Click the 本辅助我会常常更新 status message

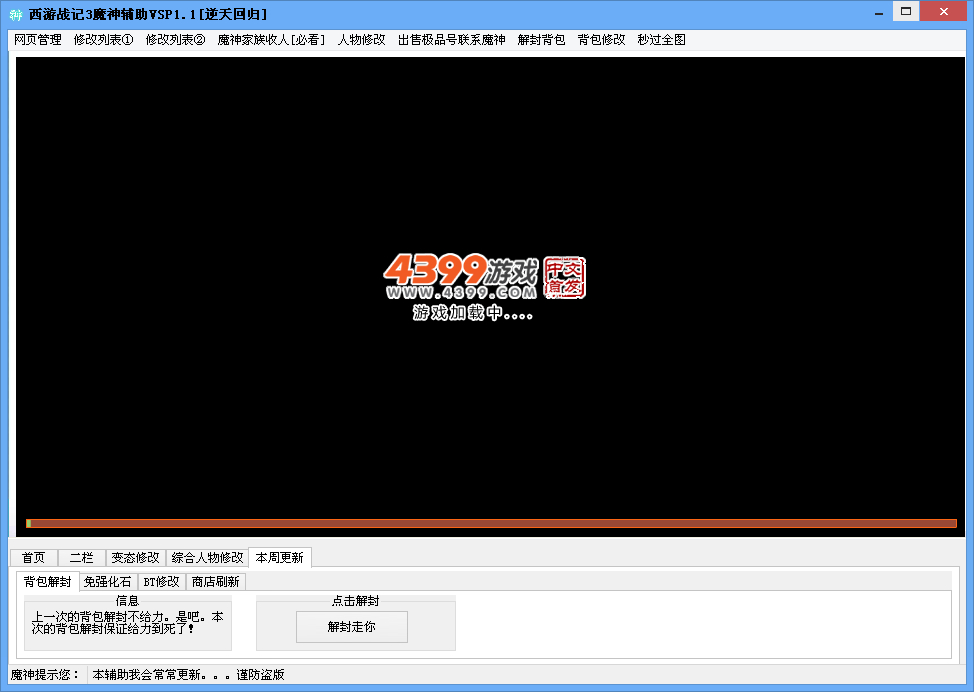click(x=188, y=675)
